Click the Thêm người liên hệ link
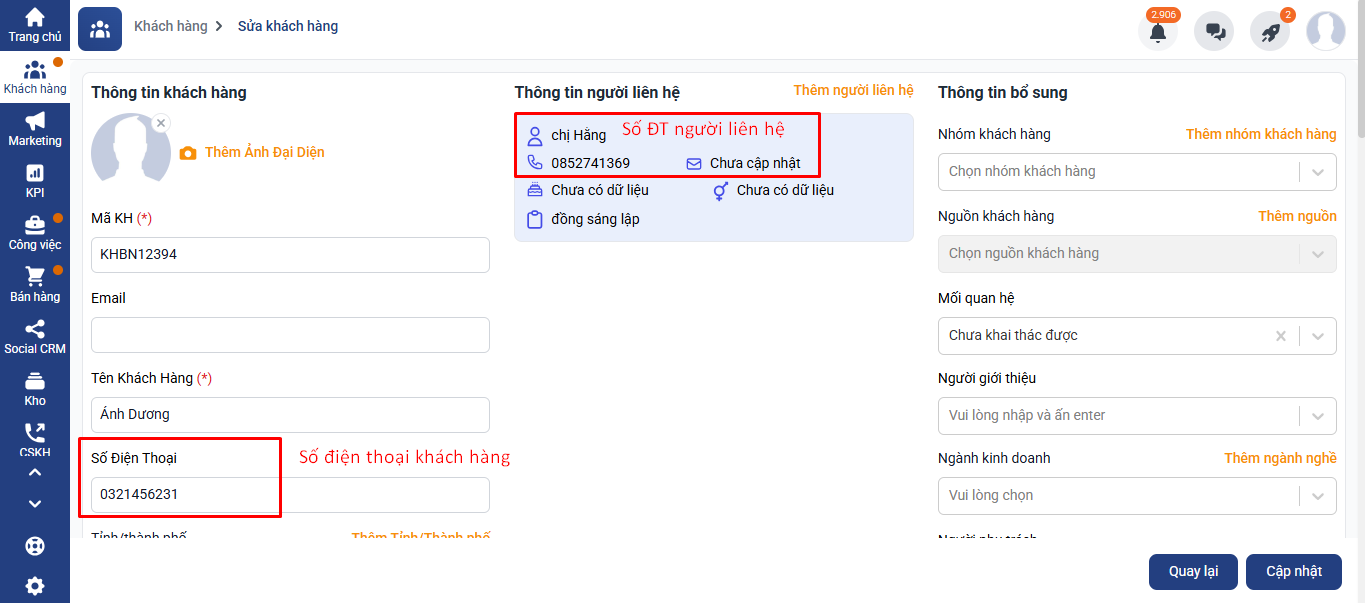 [853, 90]
